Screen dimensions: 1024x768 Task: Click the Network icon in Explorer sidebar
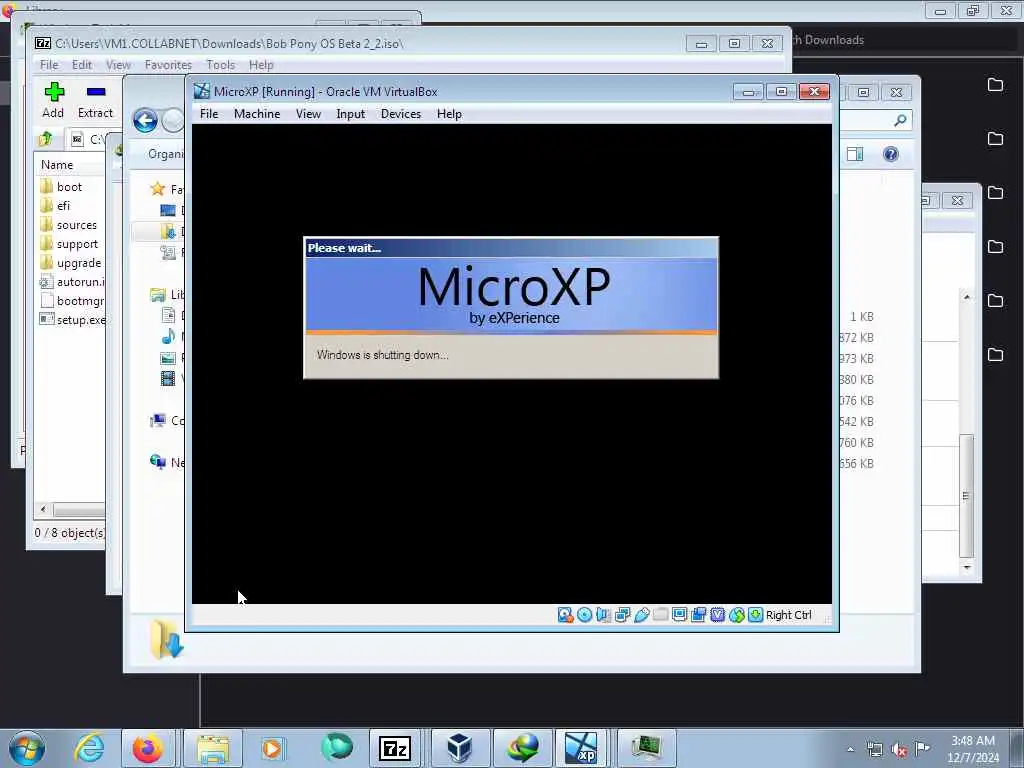[x=157, y=462]
